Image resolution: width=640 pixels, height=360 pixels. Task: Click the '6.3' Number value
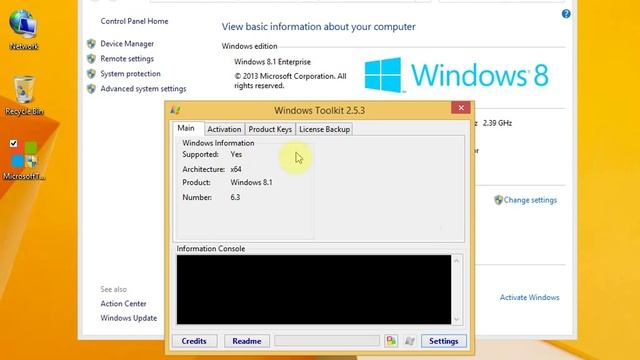coord(235,197)
